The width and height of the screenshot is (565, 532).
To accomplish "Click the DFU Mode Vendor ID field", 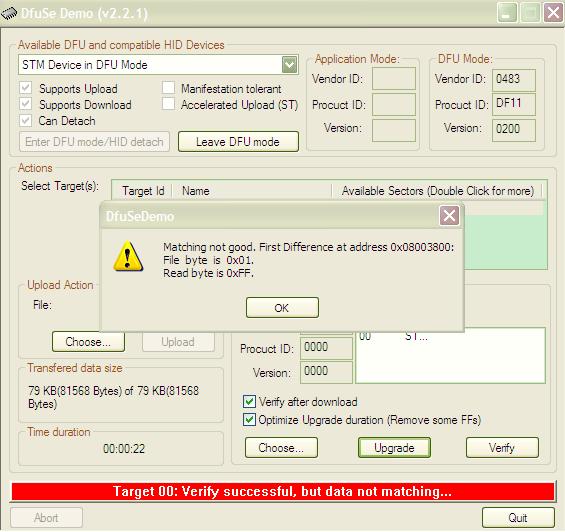I will (514, 80).
